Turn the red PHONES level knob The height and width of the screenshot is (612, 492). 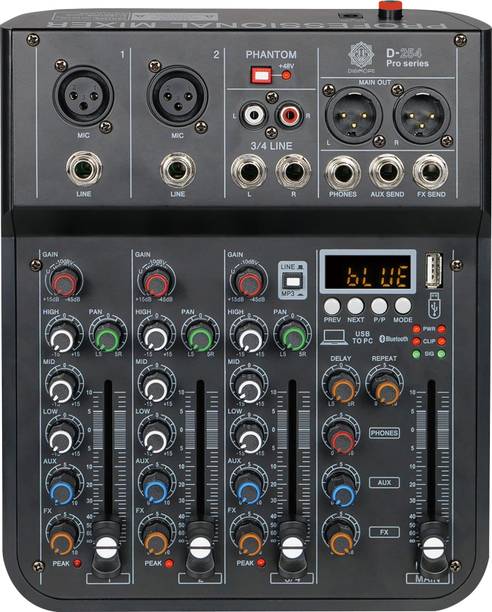(x=341, y=438)
